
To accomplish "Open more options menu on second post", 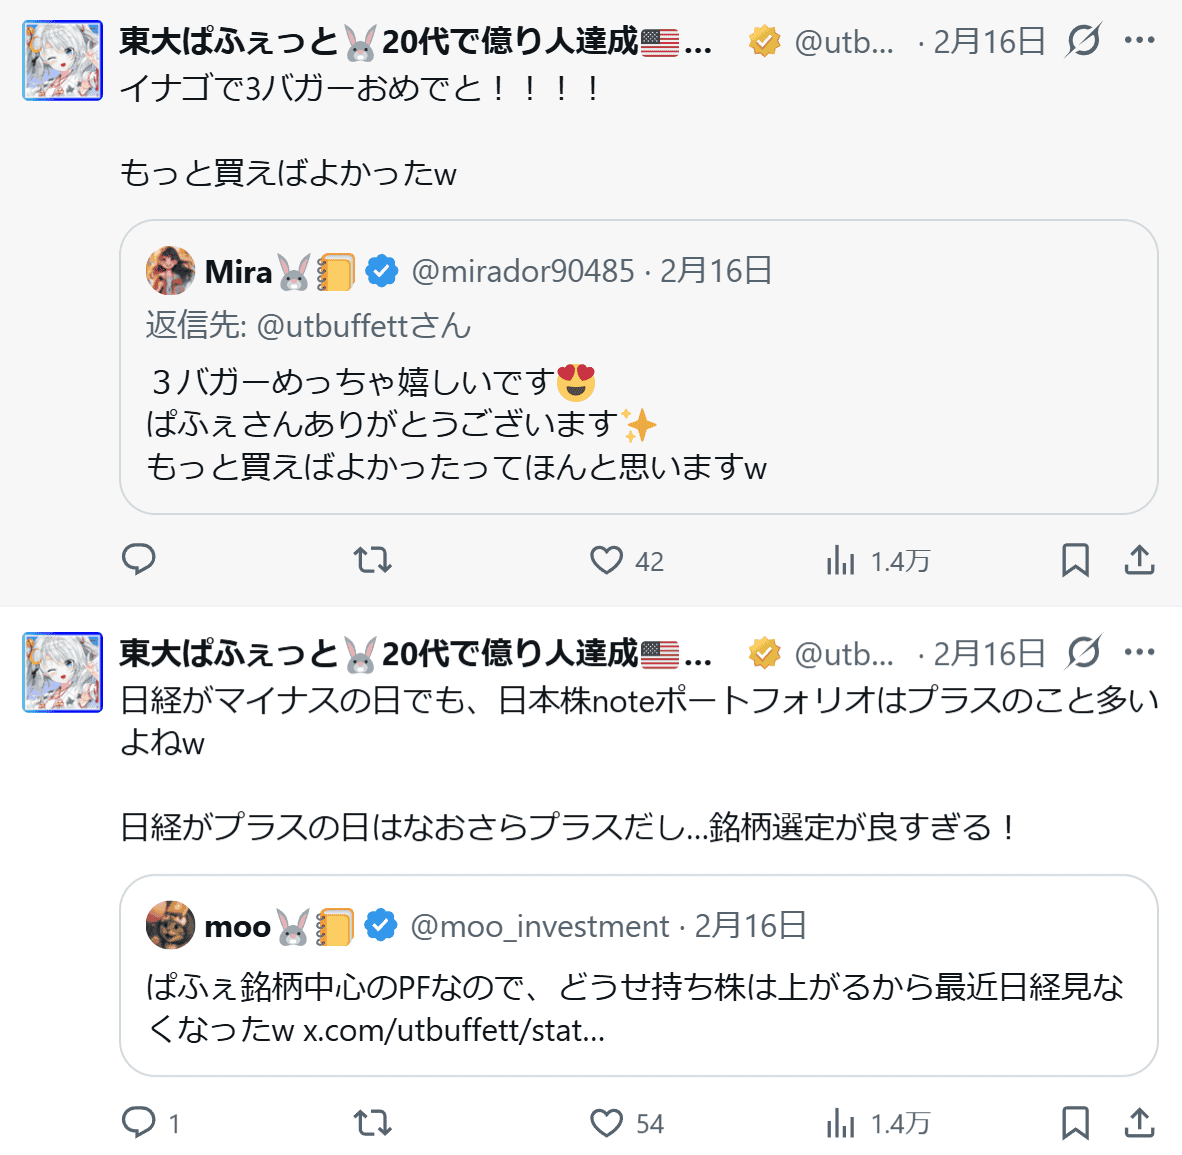I will coord(1139,653).
